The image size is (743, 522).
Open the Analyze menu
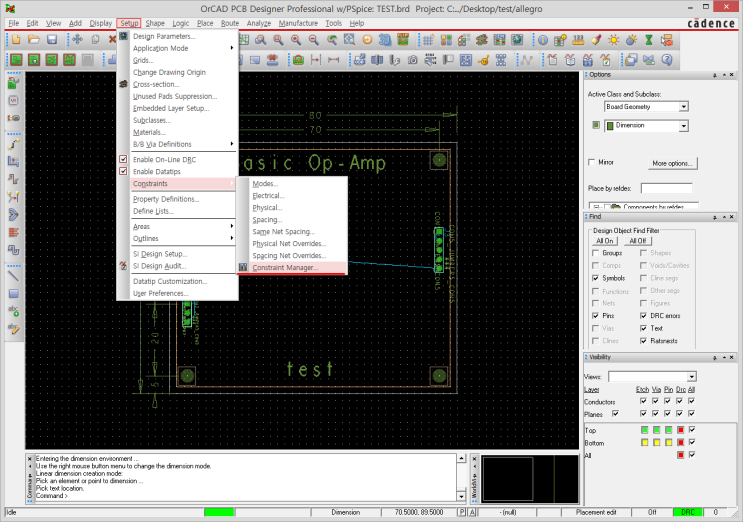(258, 22)
